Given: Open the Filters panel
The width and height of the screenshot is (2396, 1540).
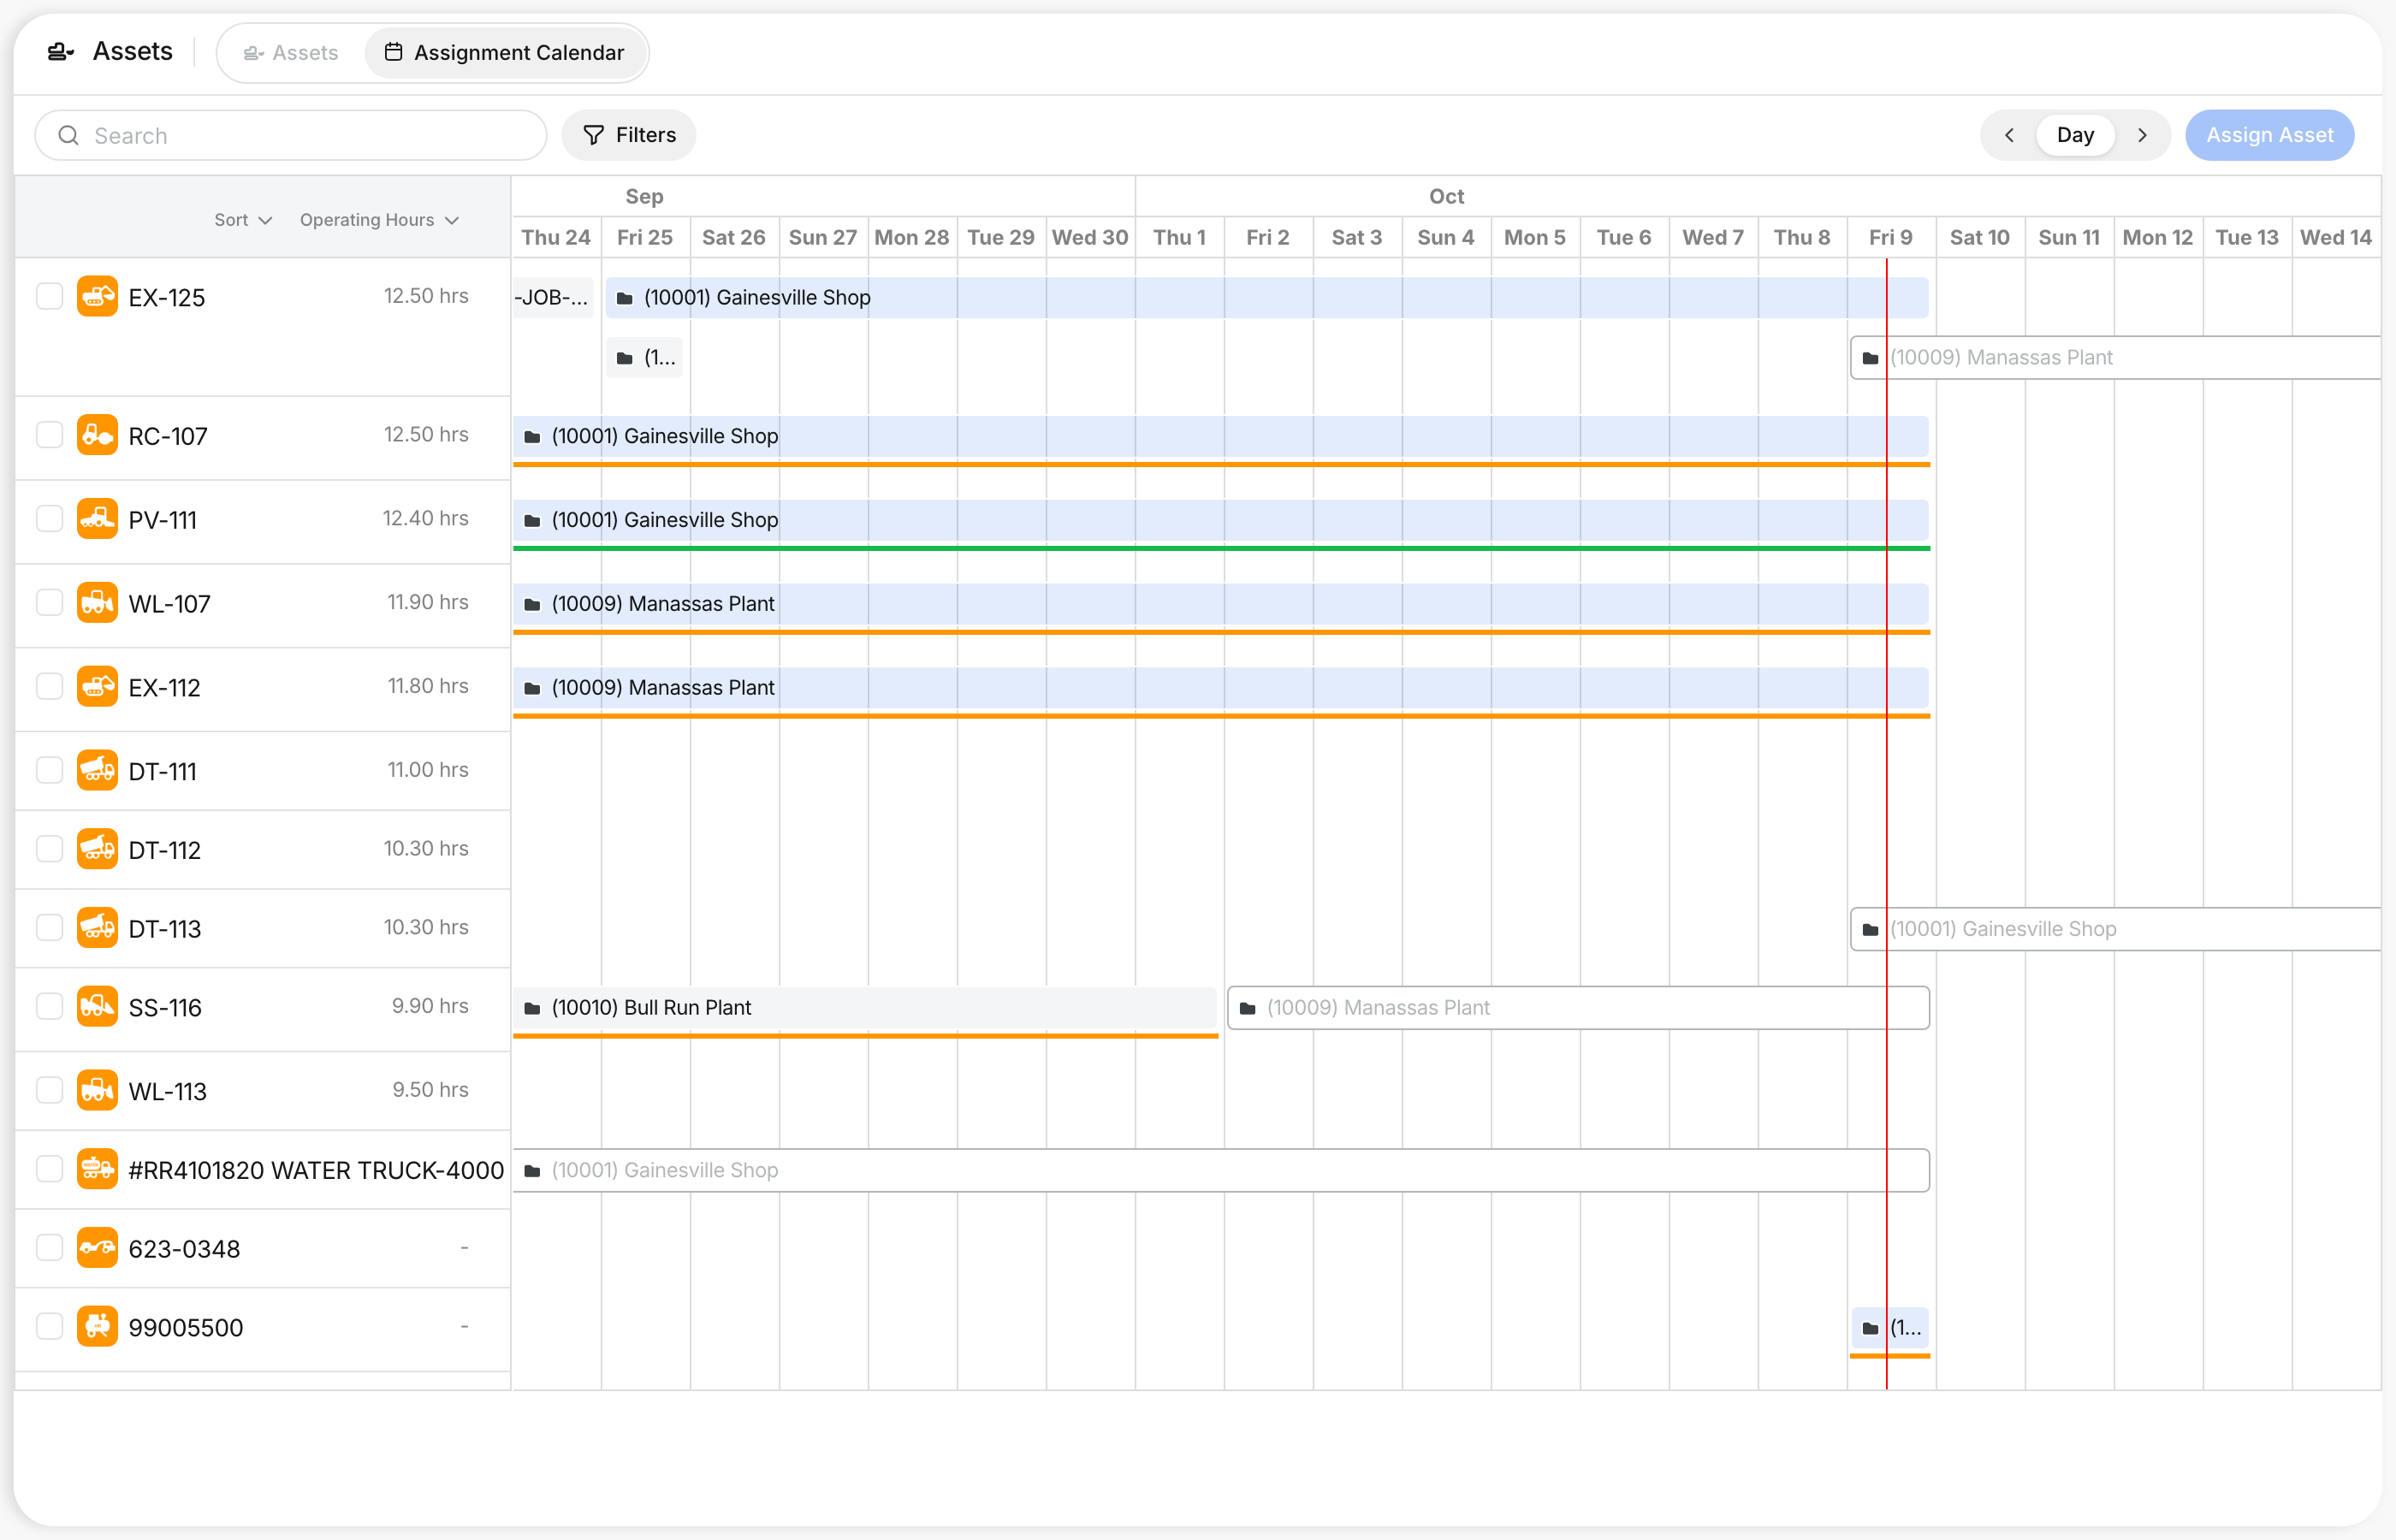Looking at the screenshot, I should (629, 135).
